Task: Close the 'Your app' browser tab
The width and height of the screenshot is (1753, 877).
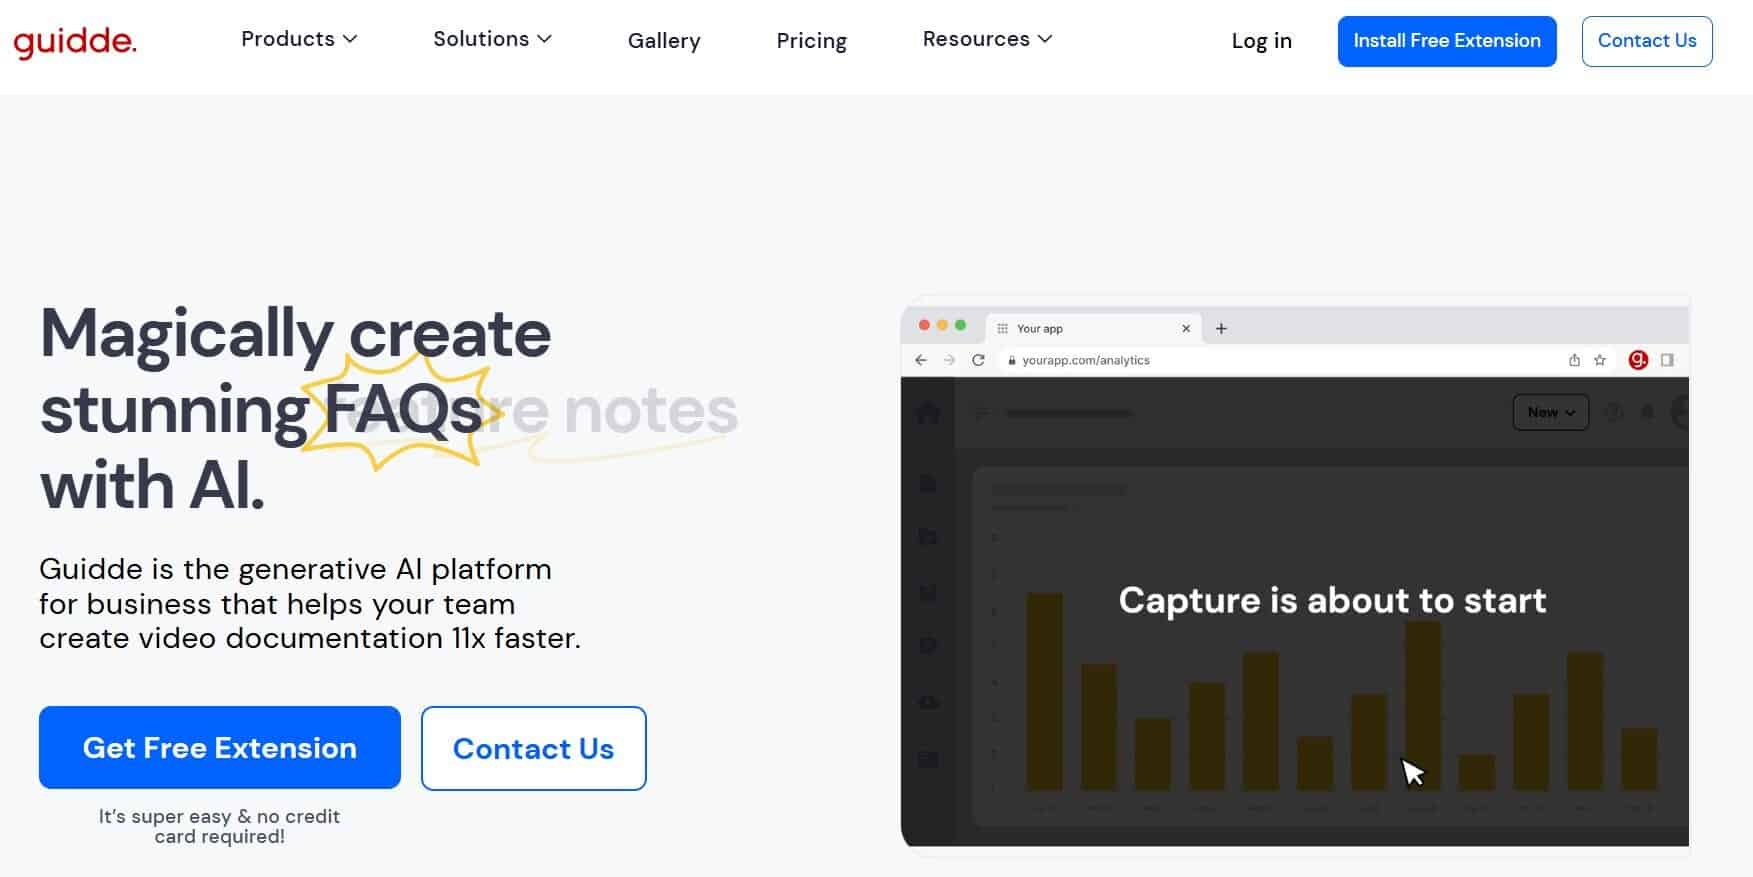Action: tap(1186, 328)
